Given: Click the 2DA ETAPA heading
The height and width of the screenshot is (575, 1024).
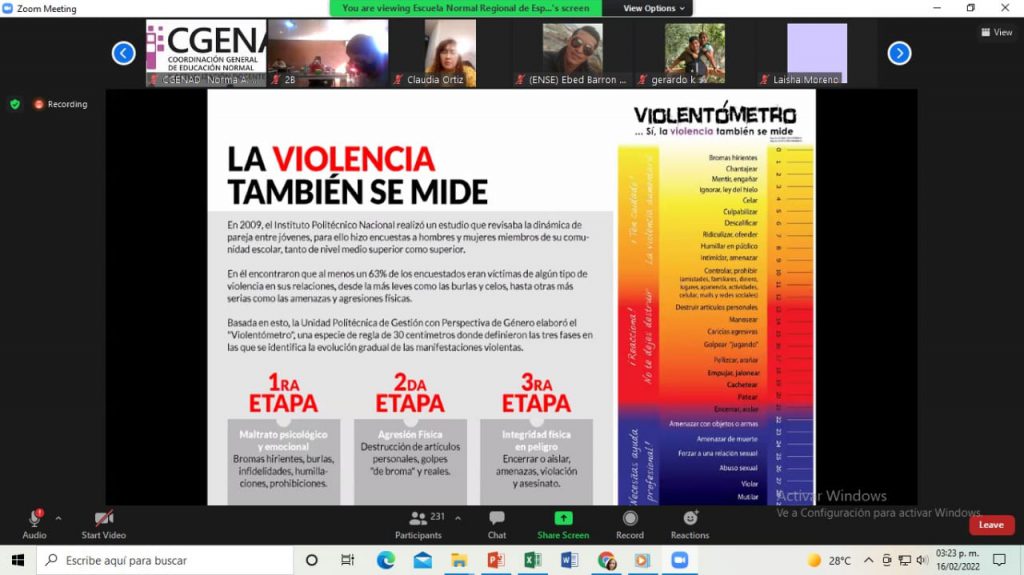Looking at the screenshot, I should [410, 393].
